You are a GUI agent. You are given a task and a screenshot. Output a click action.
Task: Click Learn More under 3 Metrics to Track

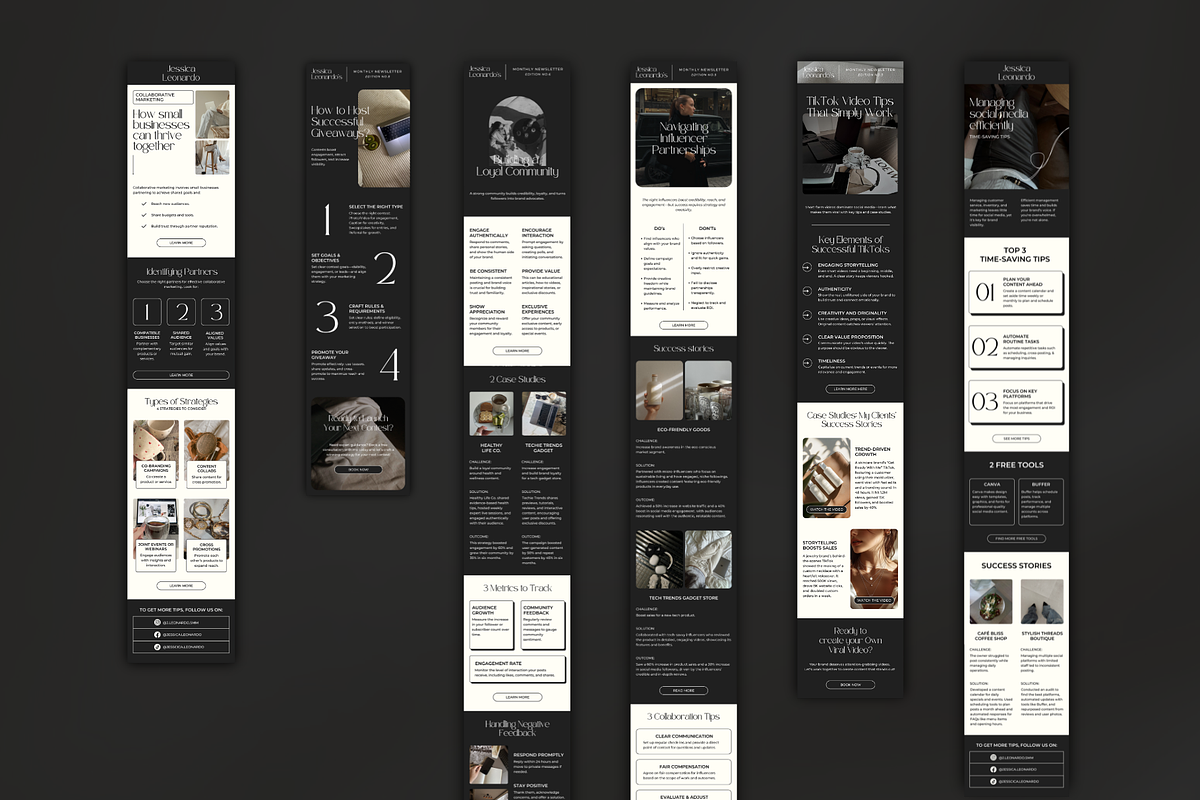pyautogui.click(x=517, y=696)
